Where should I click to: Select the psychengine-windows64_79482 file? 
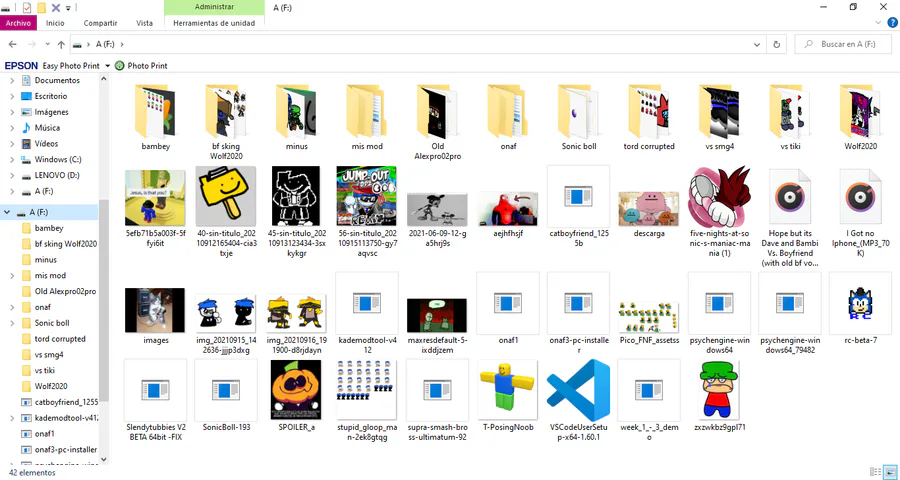(x=790, y=303)
